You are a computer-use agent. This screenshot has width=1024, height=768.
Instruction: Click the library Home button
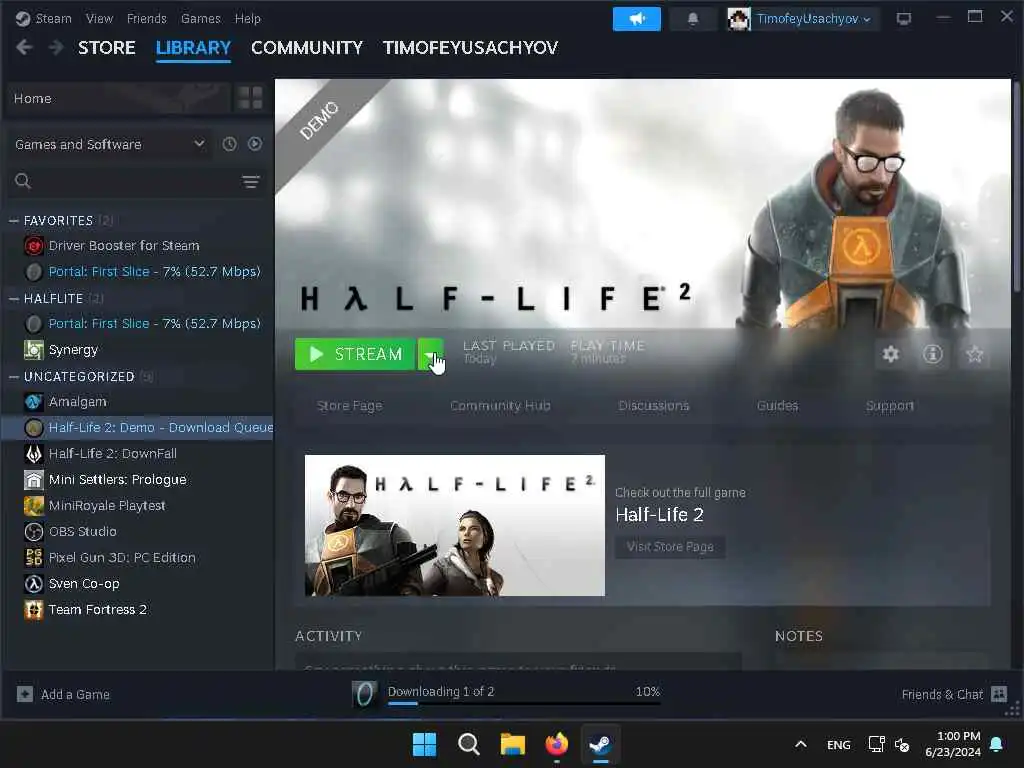pos(119,98)
